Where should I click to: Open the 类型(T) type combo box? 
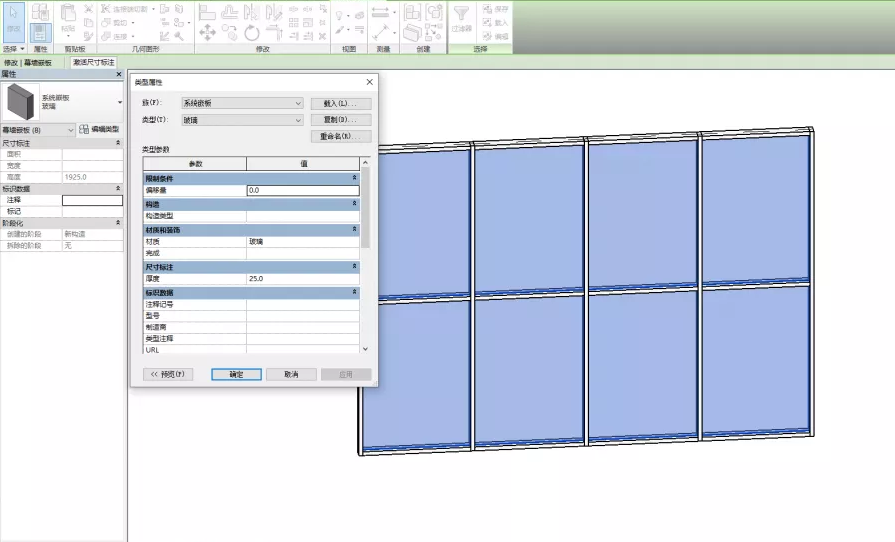242,120
